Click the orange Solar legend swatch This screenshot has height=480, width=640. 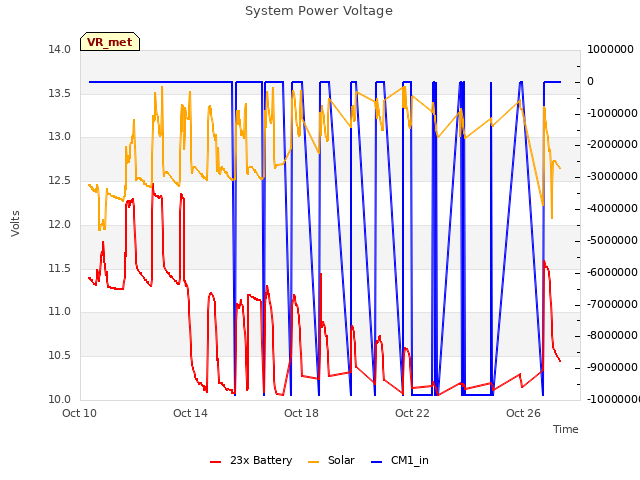point(313,462)
